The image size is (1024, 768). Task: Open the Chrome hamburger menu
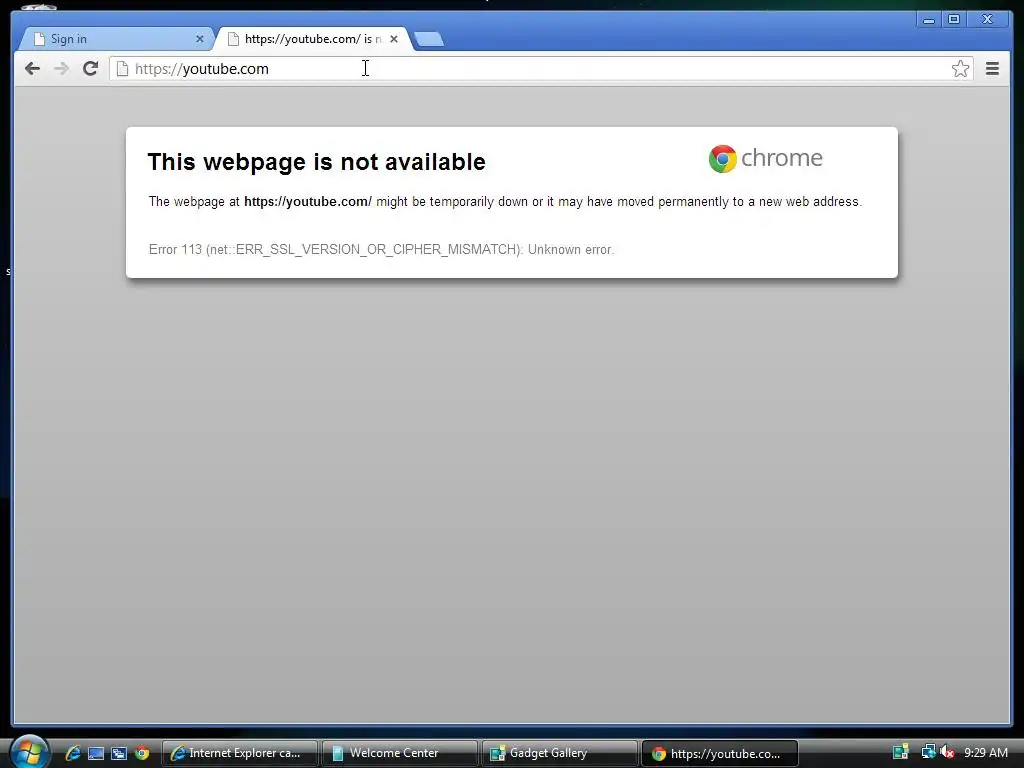(x=992, y=69)
